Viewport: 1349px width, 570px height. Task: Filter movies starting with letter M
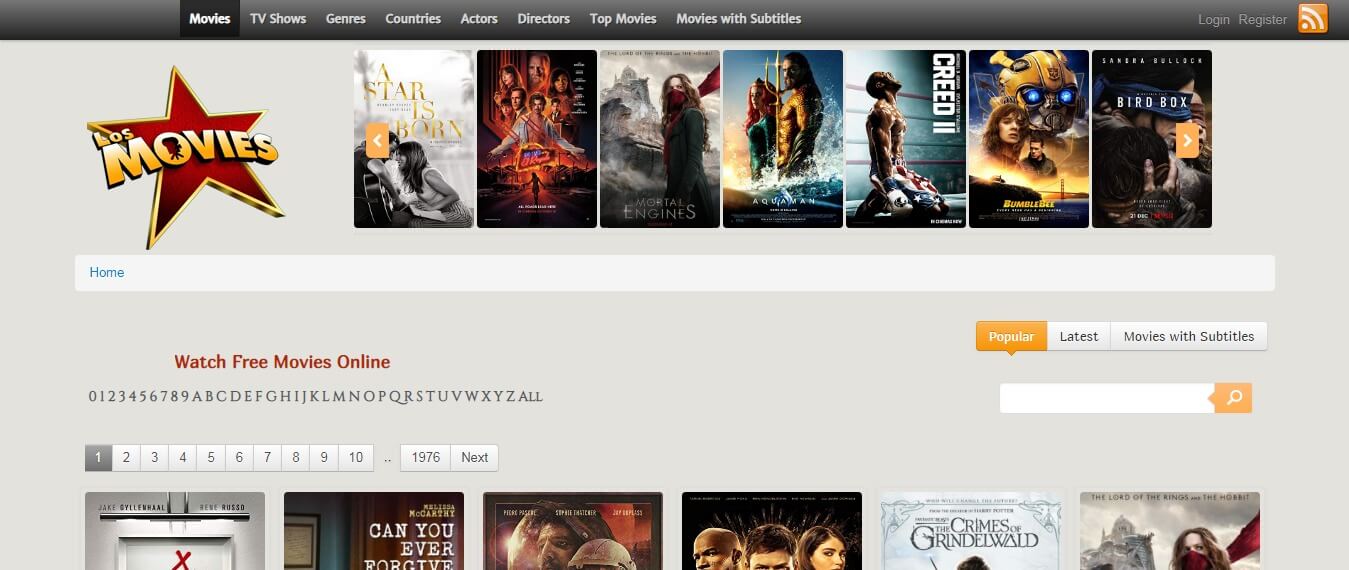click(x=340, y=396)
